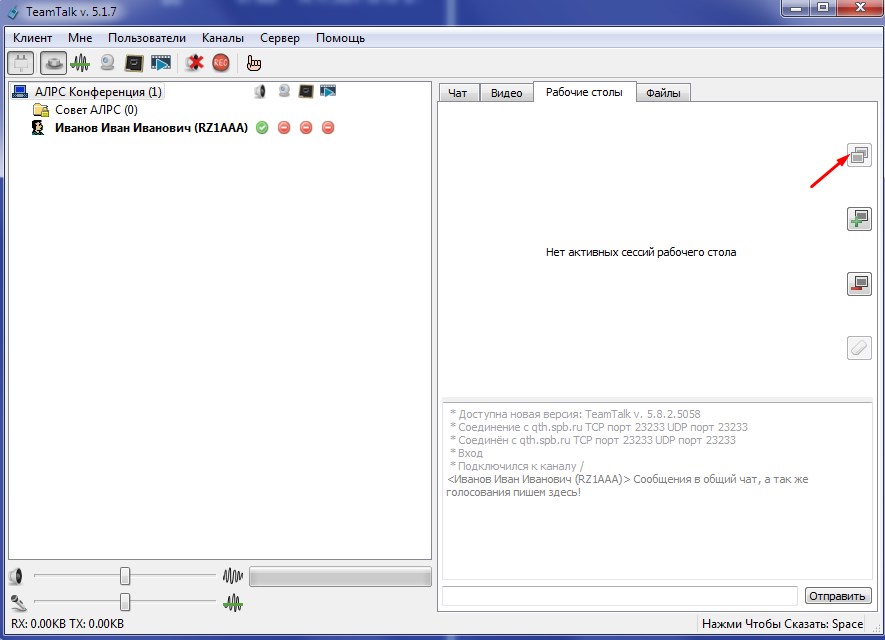885x640 pixels.
Task: Switch to the Файлы tab
Action: [x=663, y=93]
